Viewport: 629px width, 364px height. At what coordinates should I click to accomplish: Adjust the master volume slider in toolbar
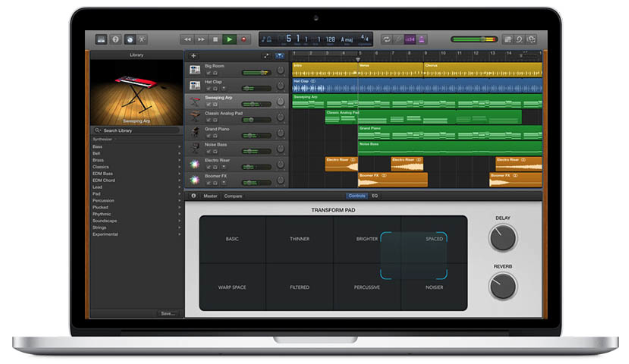pos(474,39)
